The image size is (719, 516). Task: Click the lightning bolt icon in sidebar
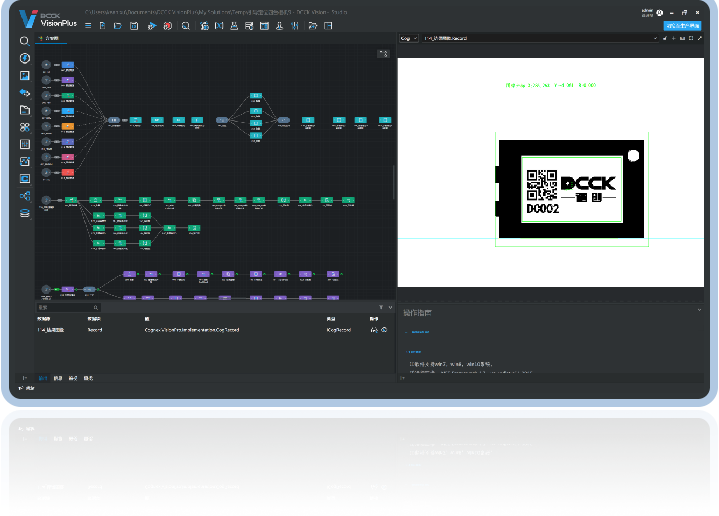[24, 58]
